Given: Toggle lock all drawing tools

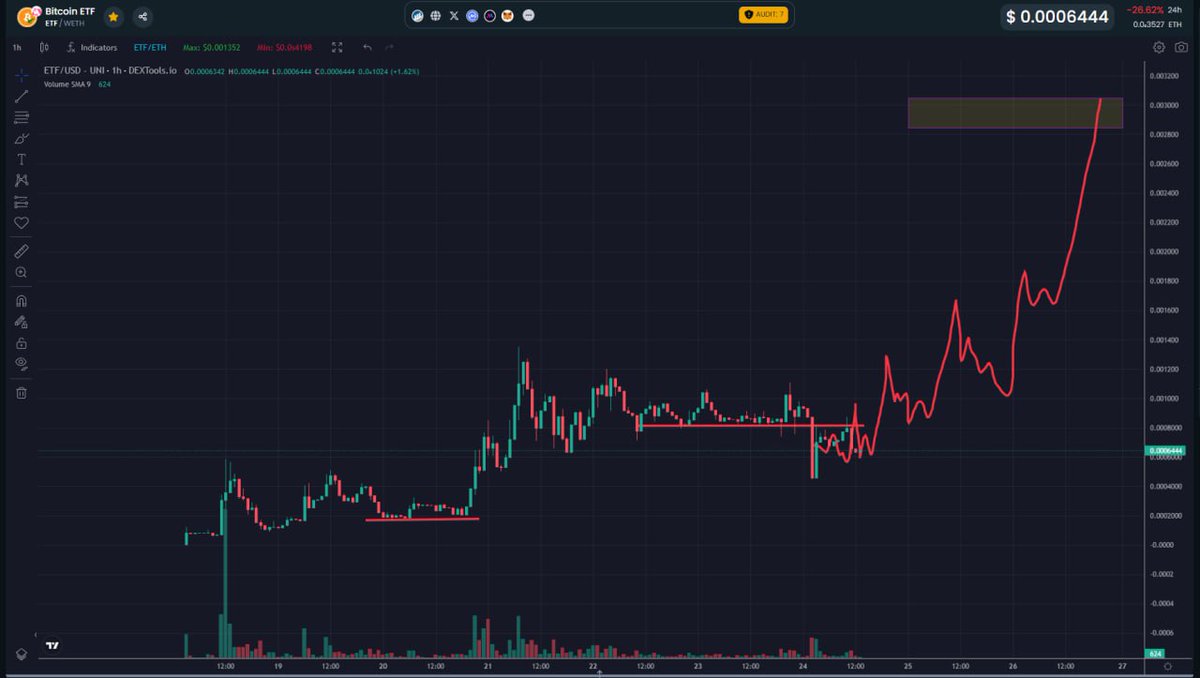Looking at the screenshot, I should [x=21, y=343].
